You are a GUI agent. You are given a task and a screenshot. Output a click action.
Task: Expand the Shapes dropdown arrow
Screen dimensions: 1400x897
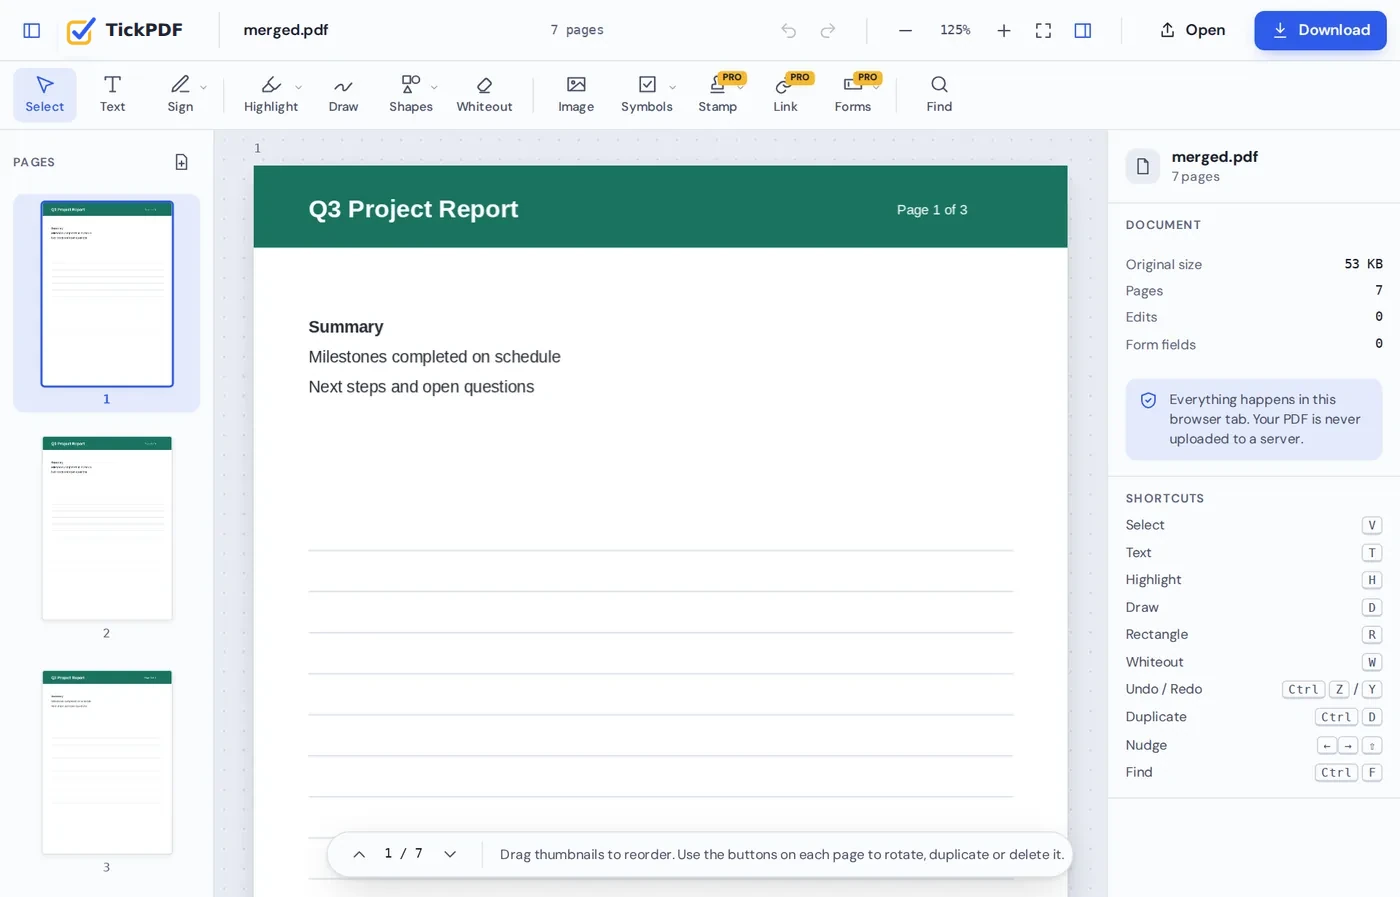pos(434,87)
